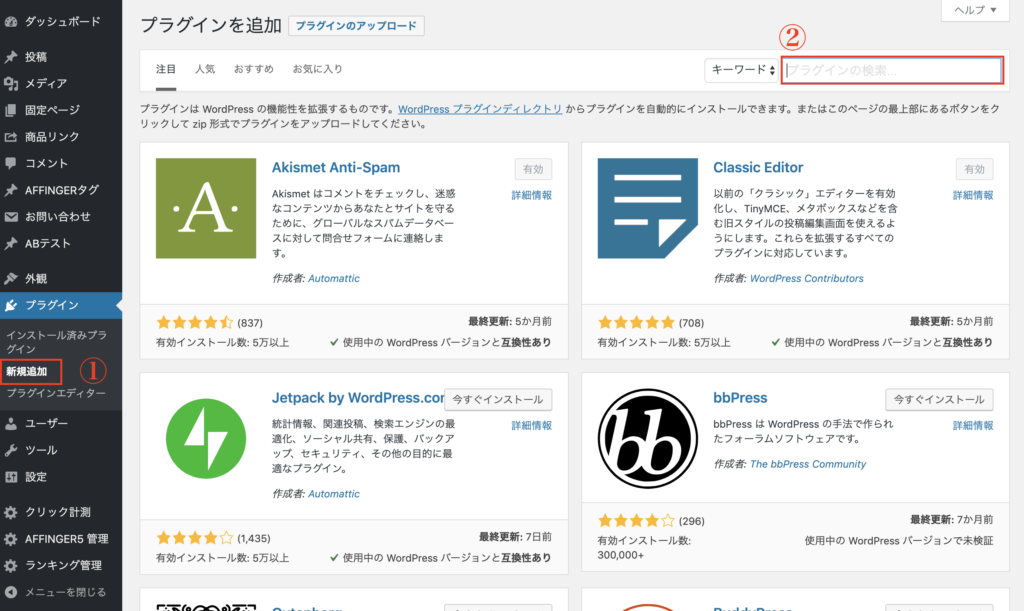Click the プラグインの検索 search field
Viewport: 1024px width, 611px height.
[892, 70]
